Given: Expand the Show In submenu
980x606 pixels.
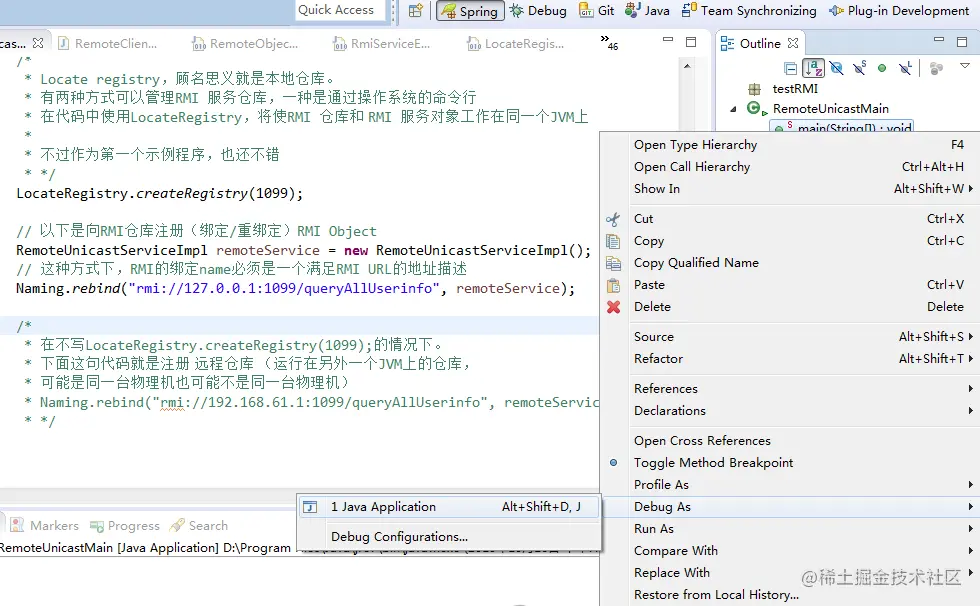Looking at the screenshot, I should (x=789, y=189).
